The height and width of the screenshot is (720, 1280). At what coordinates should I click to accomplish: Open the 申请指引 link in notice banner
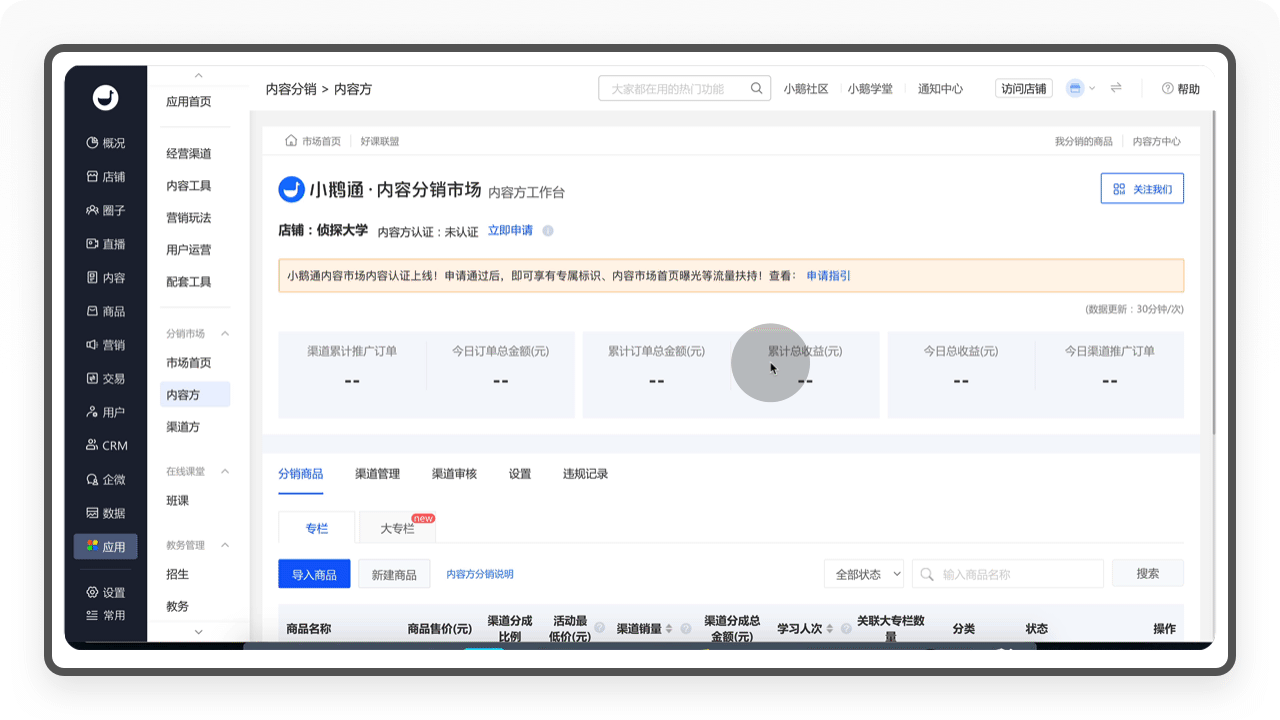829,276
